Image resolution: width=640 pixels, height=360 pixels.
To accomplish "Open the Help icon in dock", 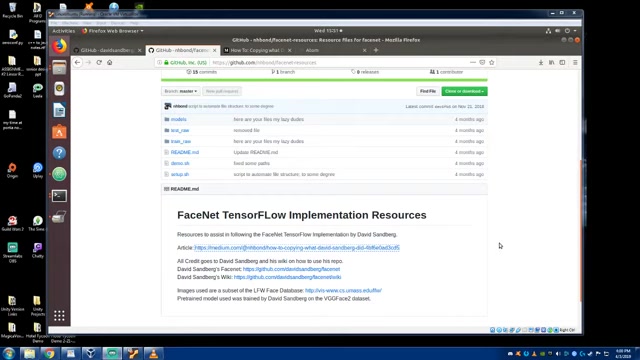I will [x=59, y=153].
